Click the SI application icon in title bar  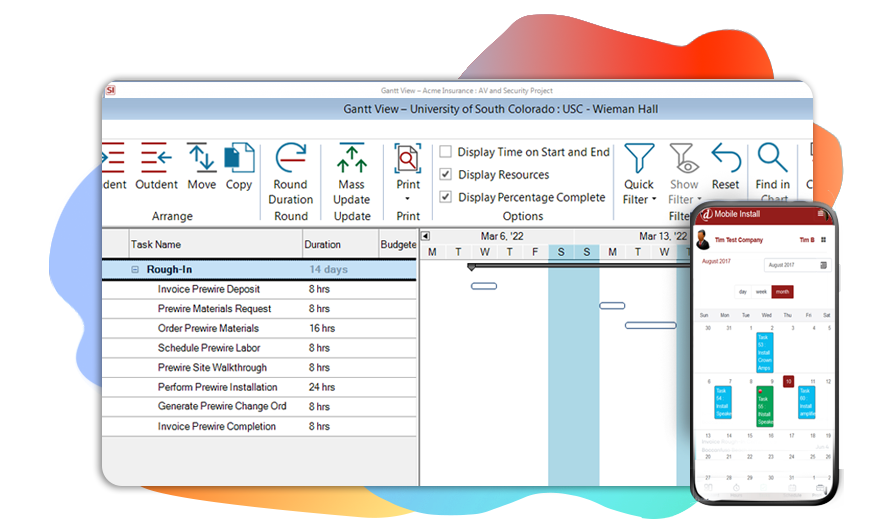click(110, 90)
